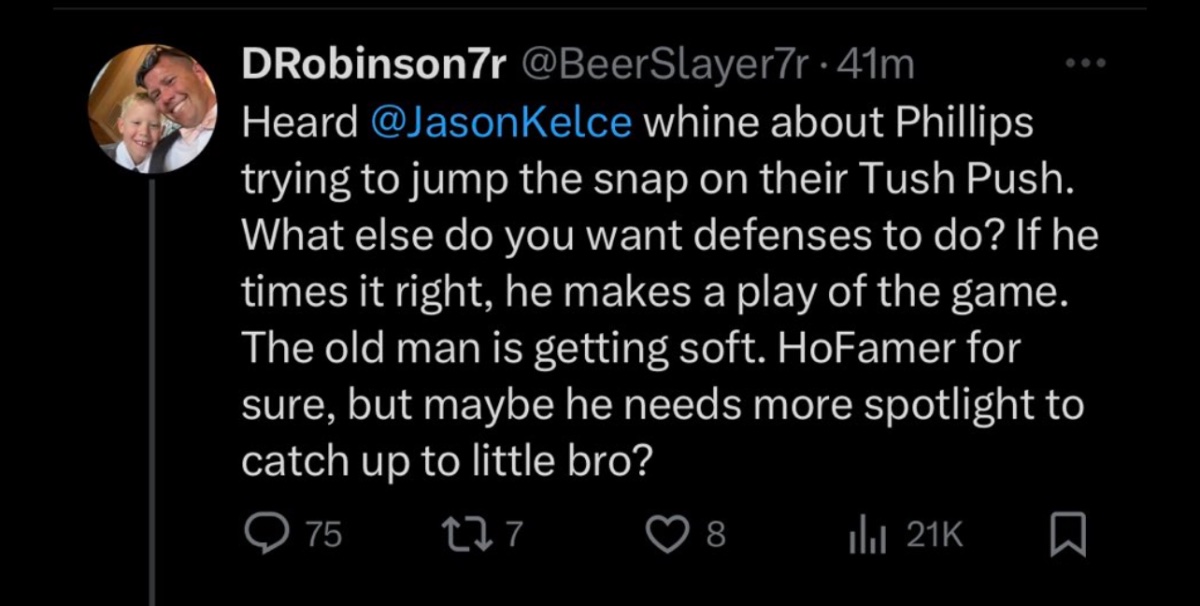The image size is (1200, 606).
Task: Click the views bar chart icon
Action: 862,537
